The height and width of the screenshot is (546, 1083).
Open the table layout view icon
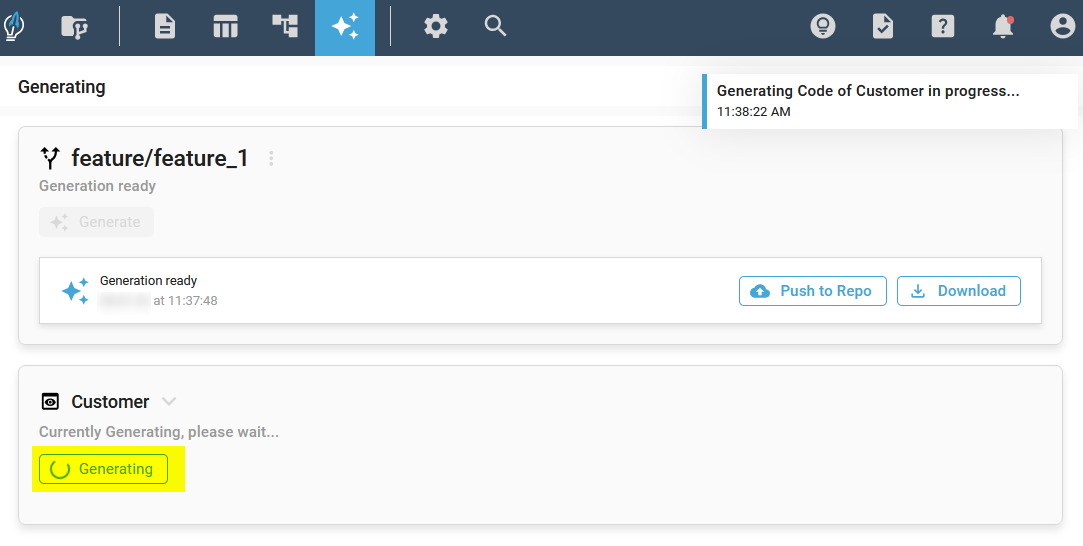(225, 27)
